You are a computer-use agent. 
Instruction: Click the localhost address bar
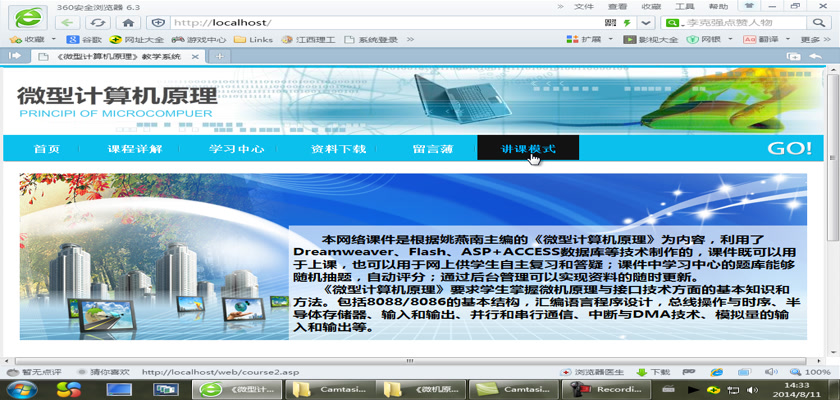386,22
